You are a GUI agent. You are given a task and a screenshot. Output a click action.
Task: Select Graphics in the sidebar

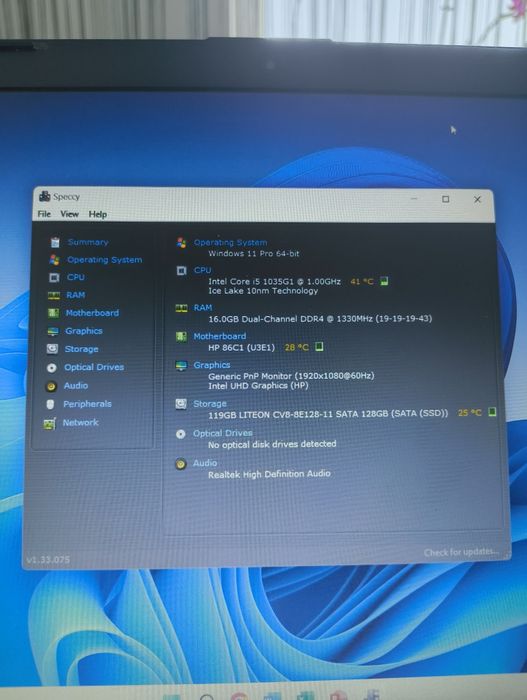[x=84, y=330]
